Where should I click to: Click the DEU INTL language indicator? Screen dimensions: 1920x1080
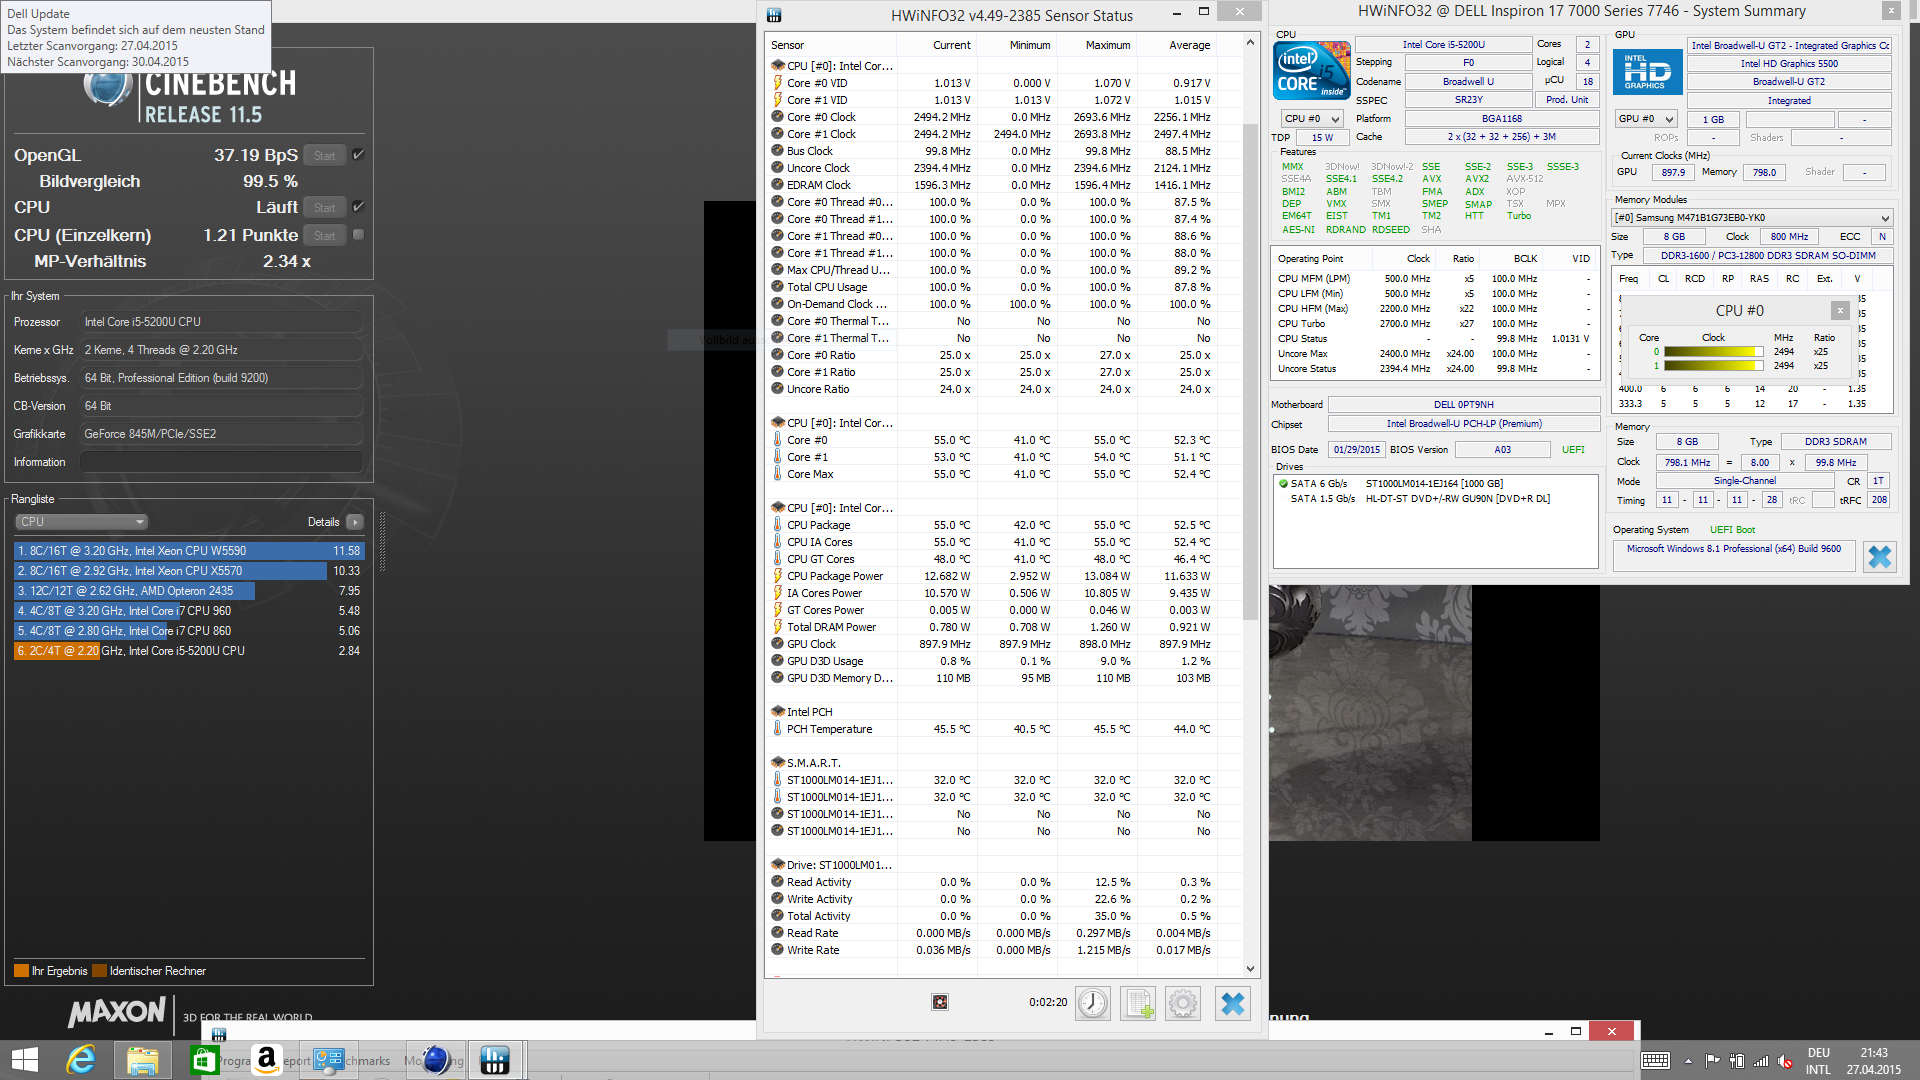pos(1818,1061)
